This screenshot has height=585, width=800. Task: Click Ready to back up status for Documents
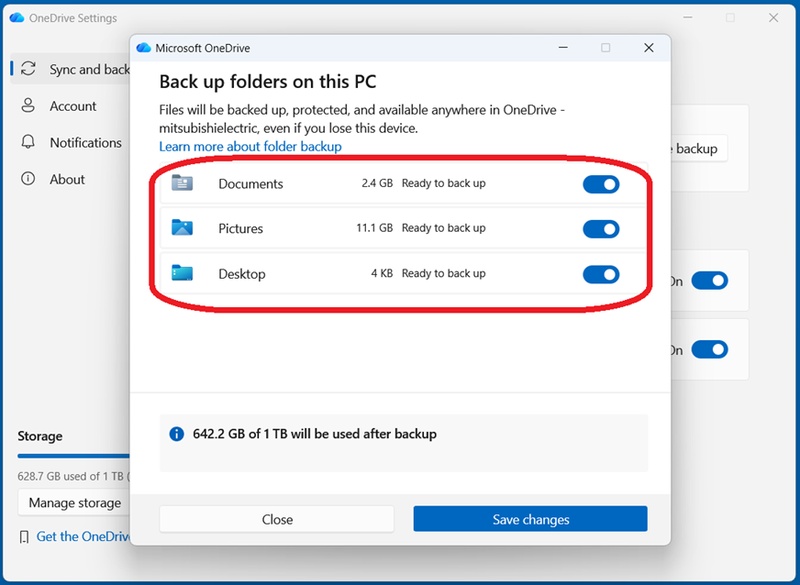point(443,183)
